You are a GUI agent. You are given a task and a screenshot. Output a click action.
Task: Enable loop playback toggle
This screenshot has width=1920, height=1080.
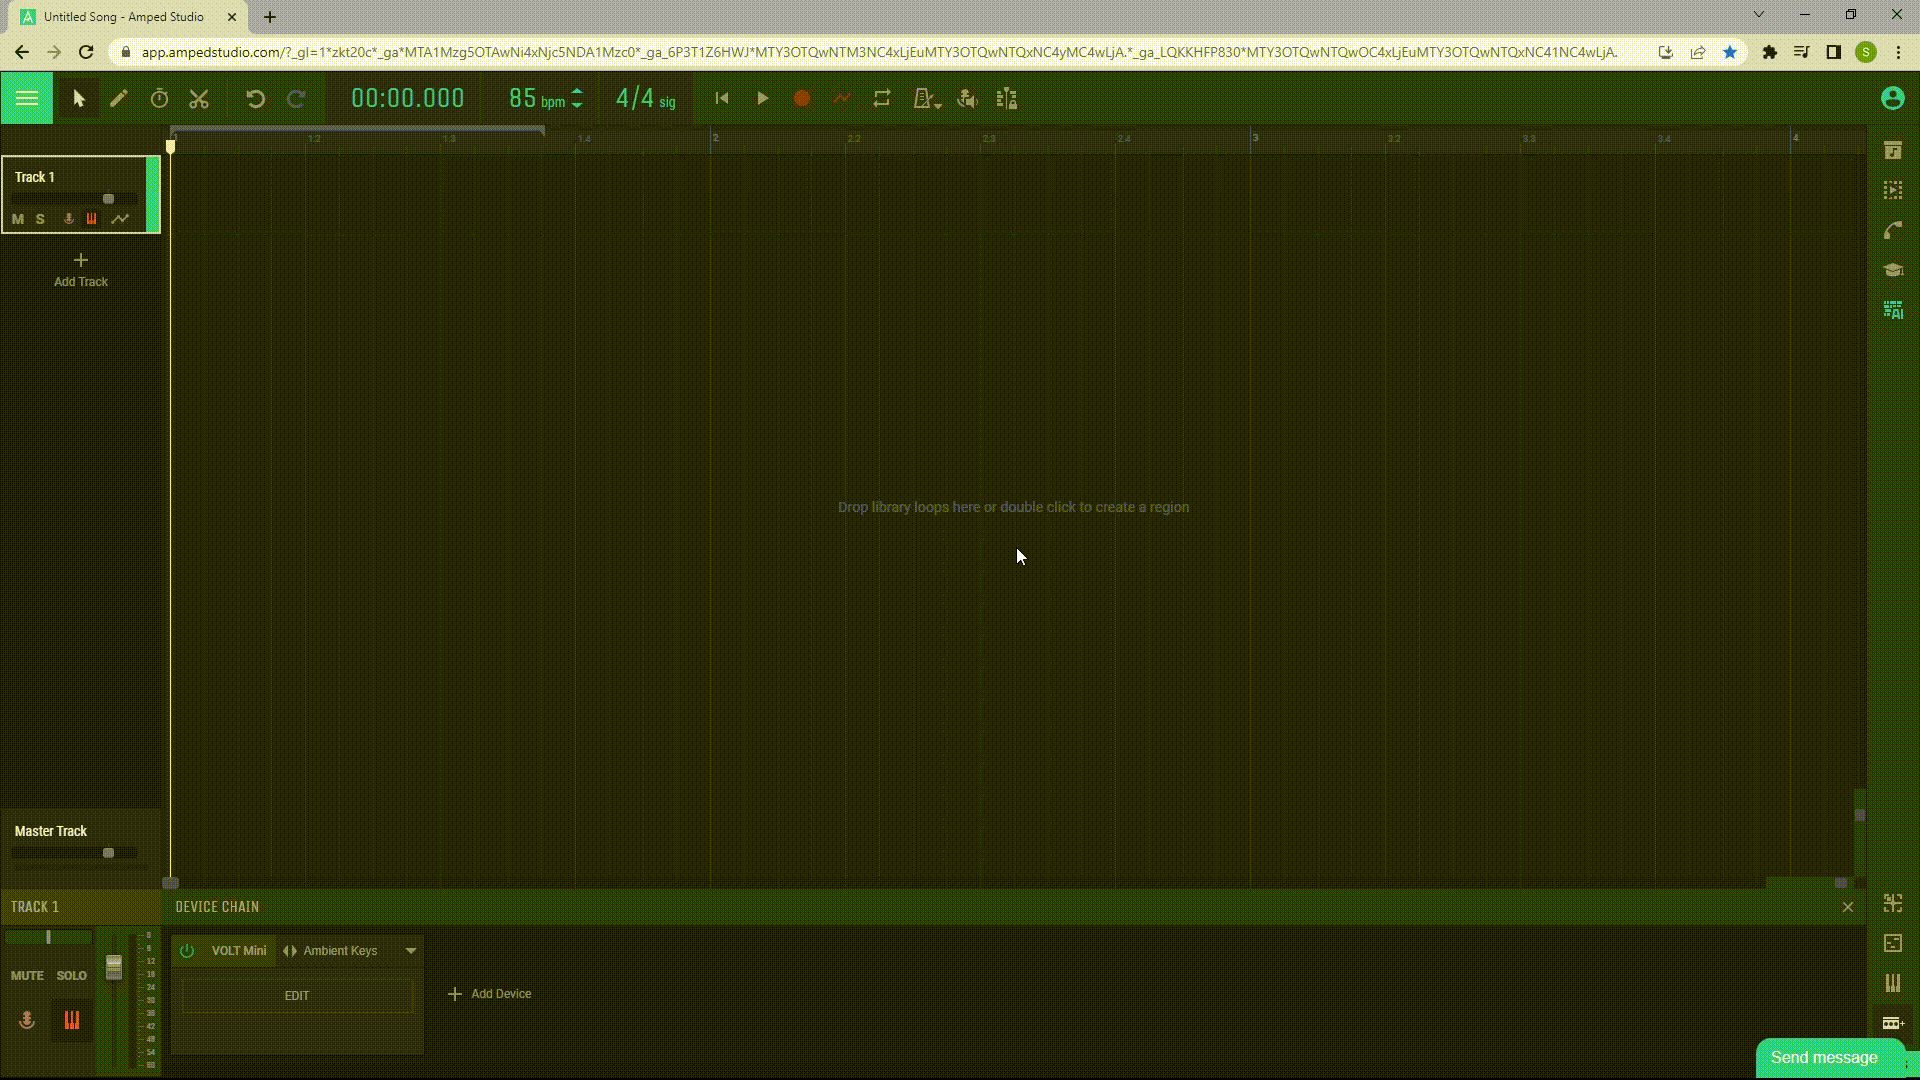881,99
